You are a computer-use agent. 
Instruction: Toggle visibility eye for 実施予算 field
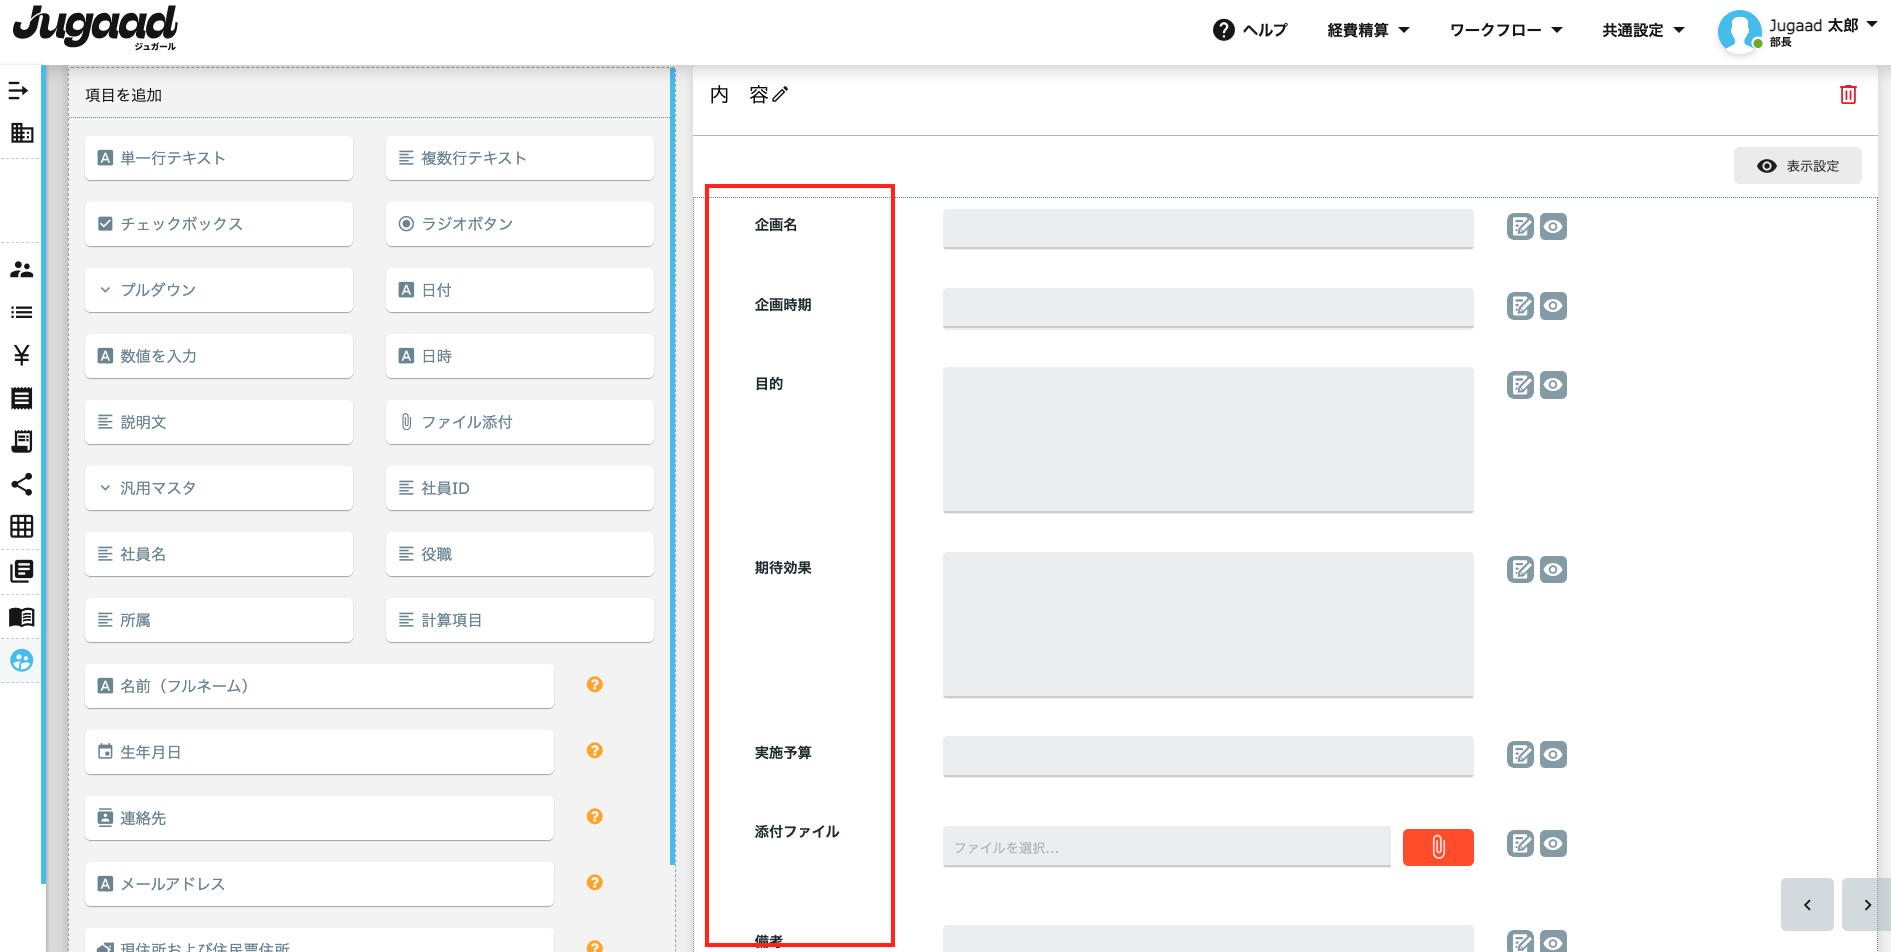[x=1553, y=754]
